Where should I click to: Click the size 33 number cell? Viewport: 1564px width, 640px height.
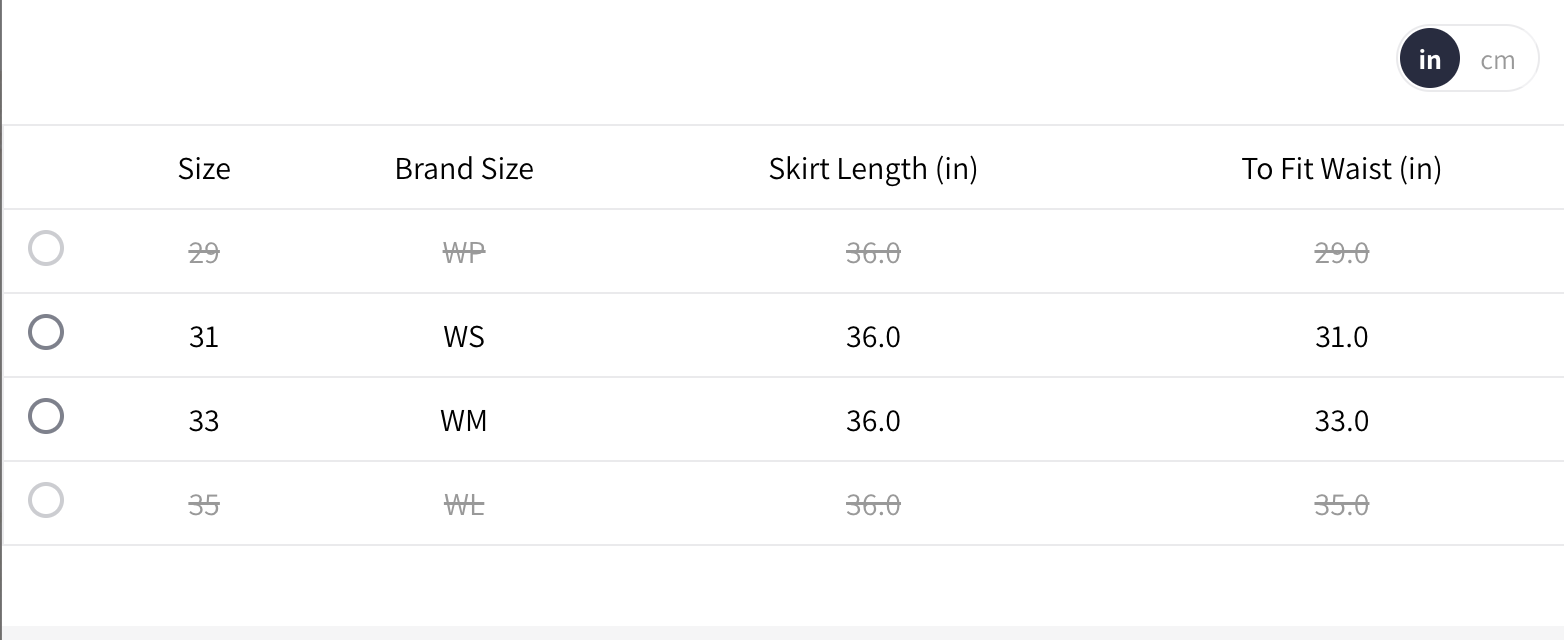204,420
